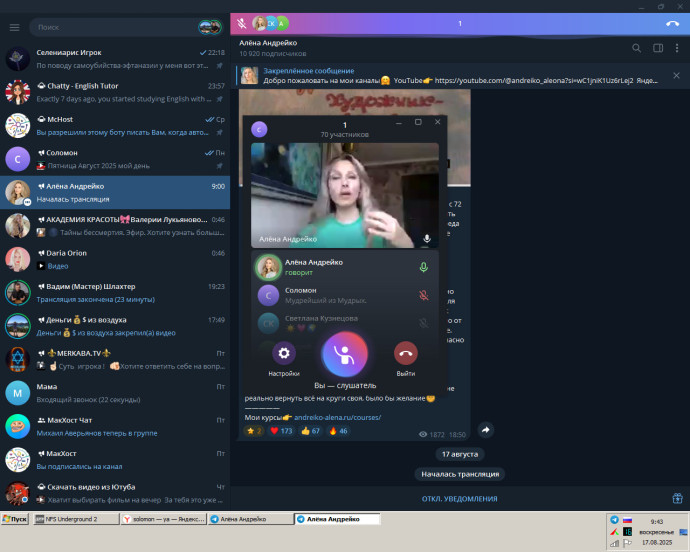Image resolution: width=690 pixels, height=552 pixels.
Task: Click Daria Orion avatar in chat list
Action: (18, 259)
